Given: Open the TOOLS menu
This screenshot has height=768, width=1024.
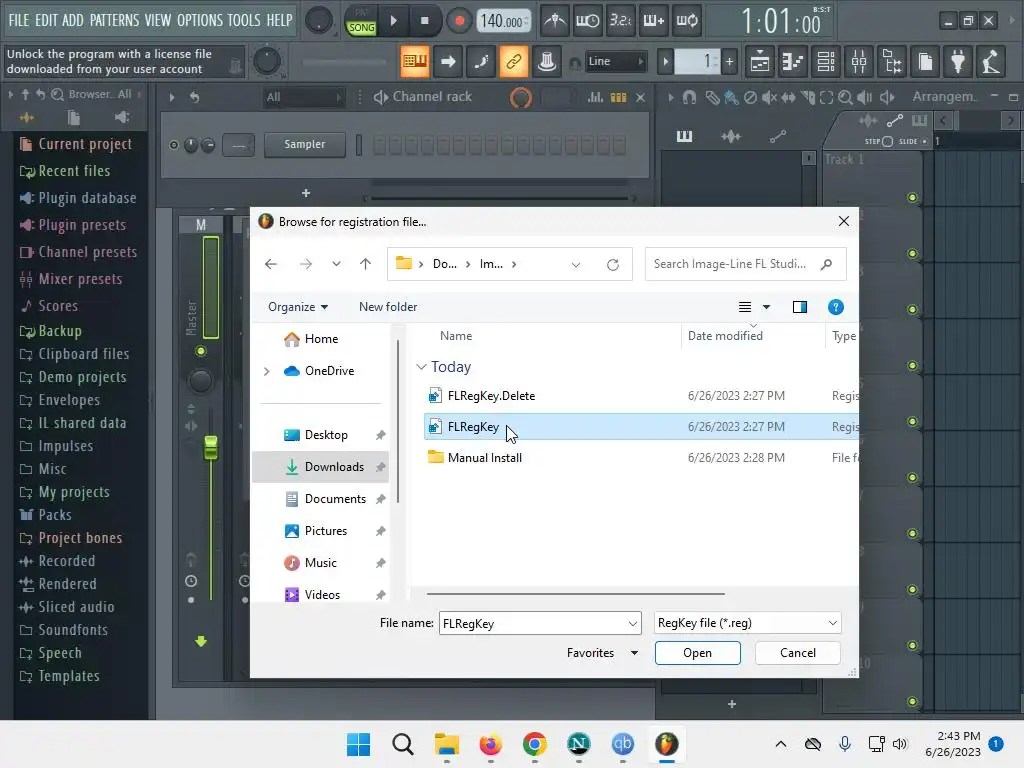Looking at the screenshot, I should pos(244,20).
